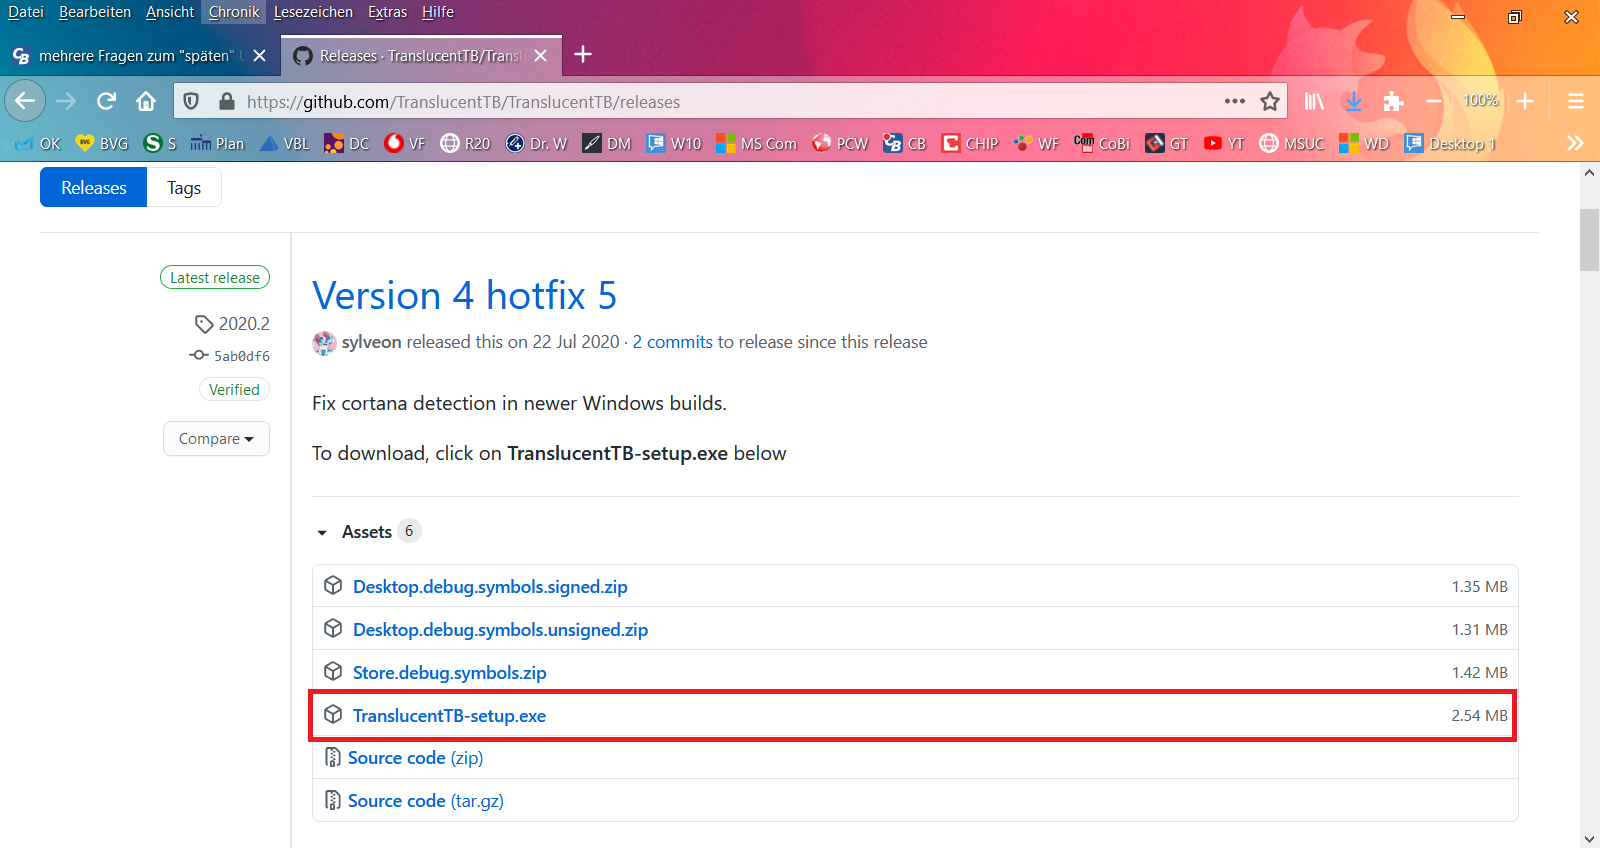Open the Hilfe menu
This screenshot has height=848, width=1600.
(x=438, y=12)
